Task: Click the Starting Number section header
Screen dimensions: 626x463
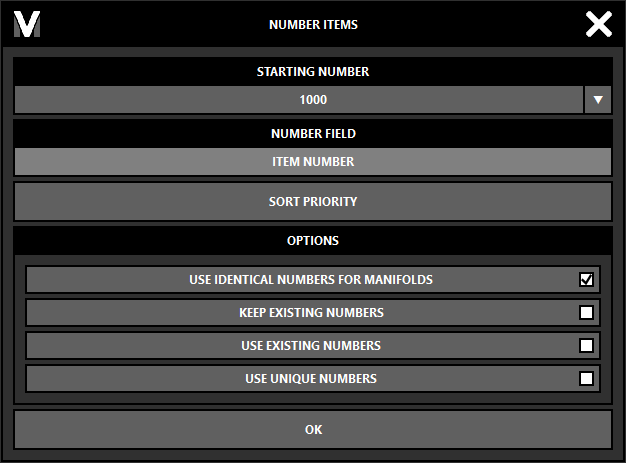Action: point(312,72)
